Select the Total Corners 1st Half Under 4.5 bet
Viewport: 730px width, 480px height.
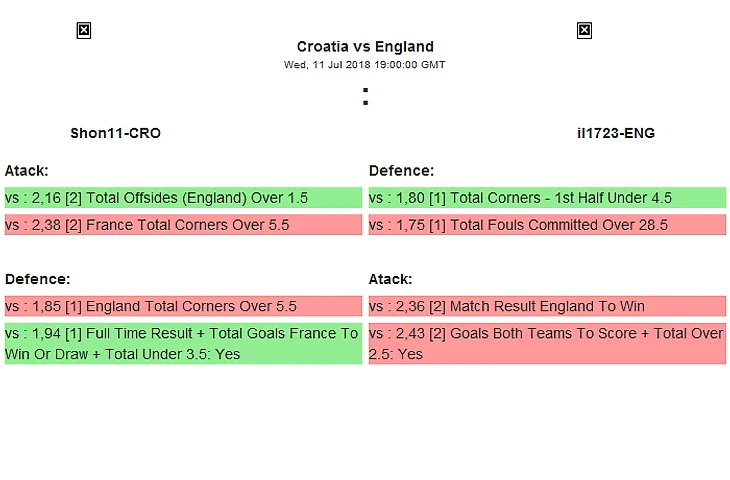547,198
